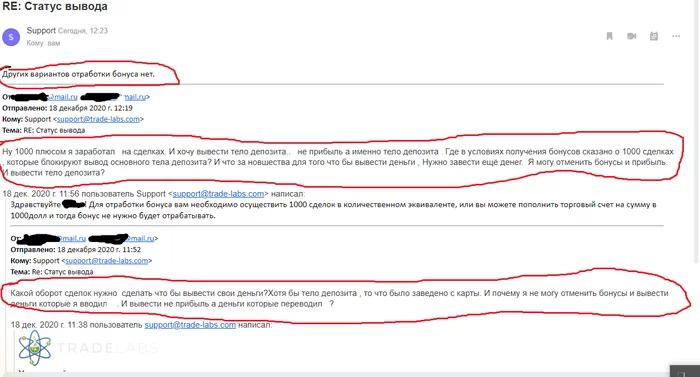Click the Support sender avatar circle

point(11,37)
